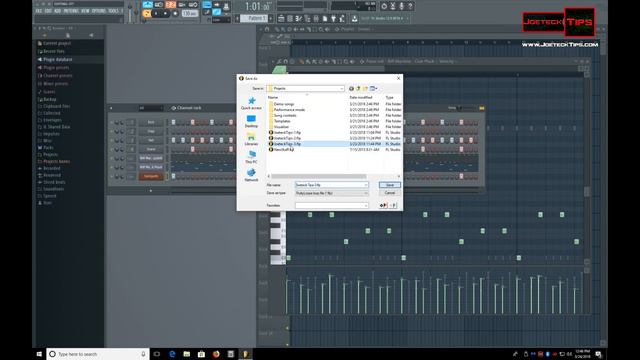Viewport: 640px width, 360px height.
Task: Toggle the first step of the Hat channel
Action: 173,140
